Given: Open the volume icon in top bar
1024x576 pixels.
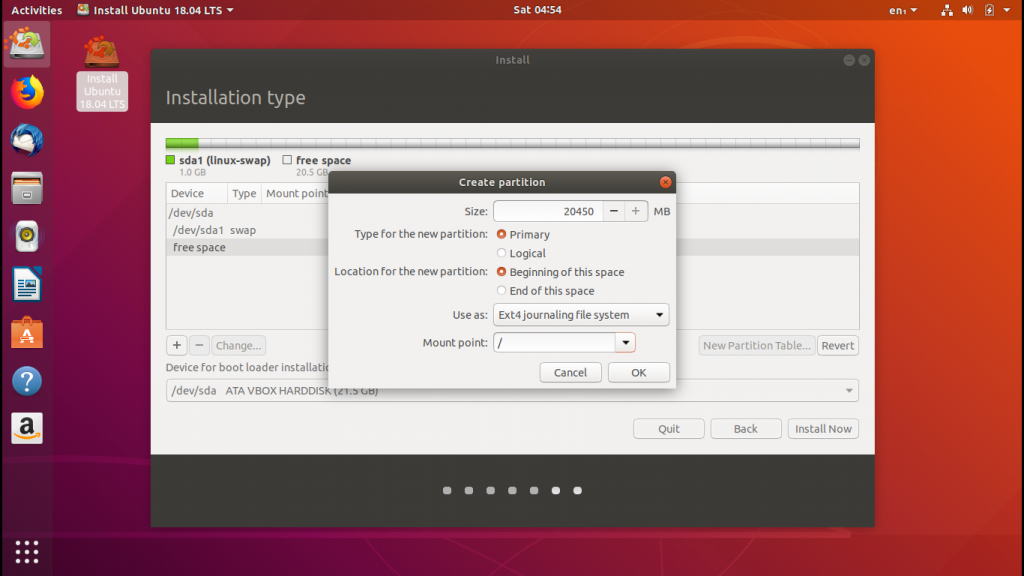Looking at the screenshot, I should pos(967,10).
